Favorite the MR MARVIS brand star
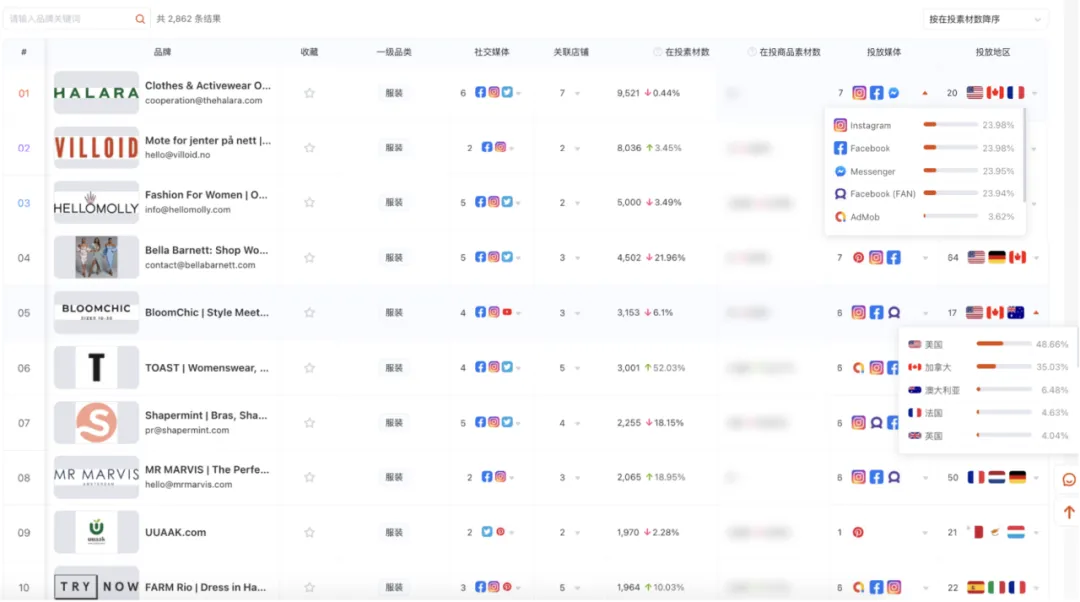1080x602 pixels. 309,477
